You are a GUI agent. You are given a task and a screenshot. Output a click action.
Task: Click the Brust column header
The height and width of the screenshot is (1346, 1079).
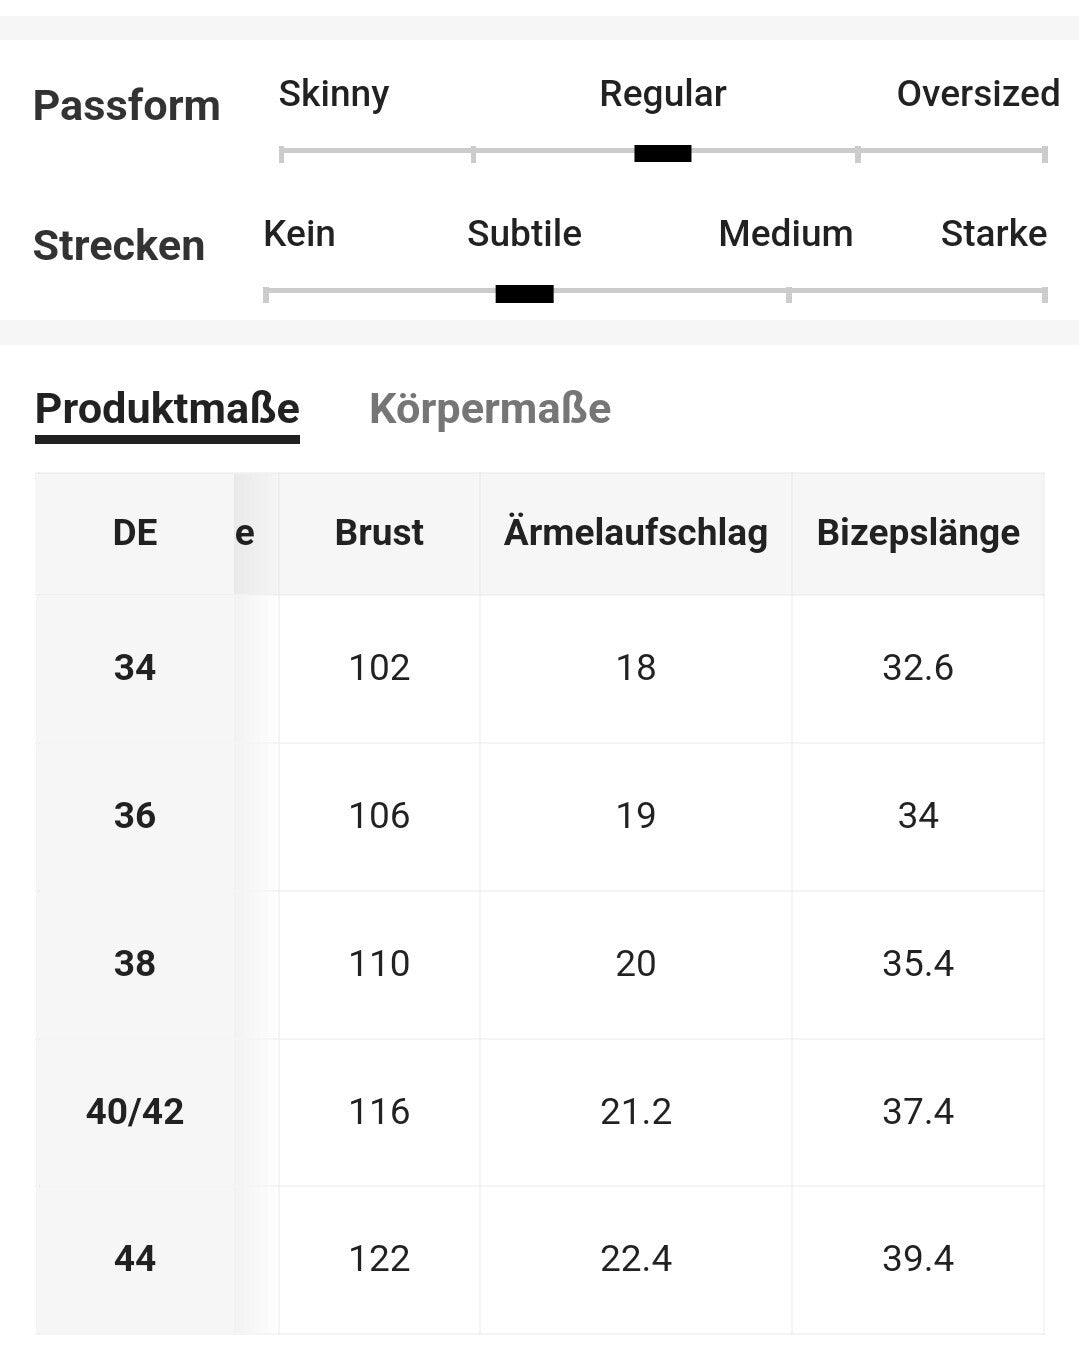click(379, 533)
